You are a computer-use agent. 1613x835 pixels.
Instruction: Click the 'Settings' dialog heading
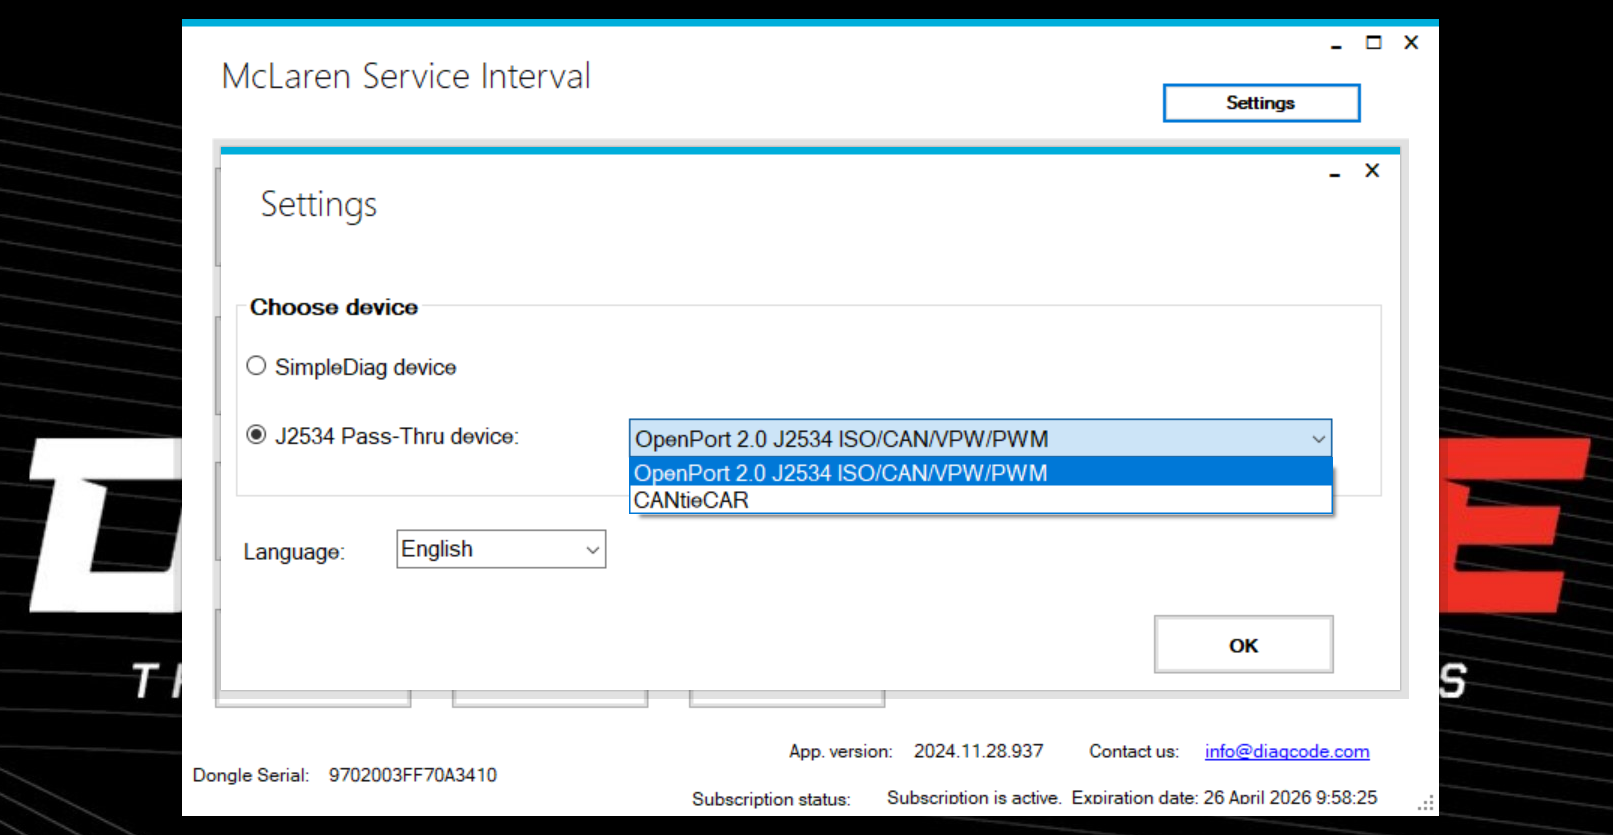click(319, 204)
